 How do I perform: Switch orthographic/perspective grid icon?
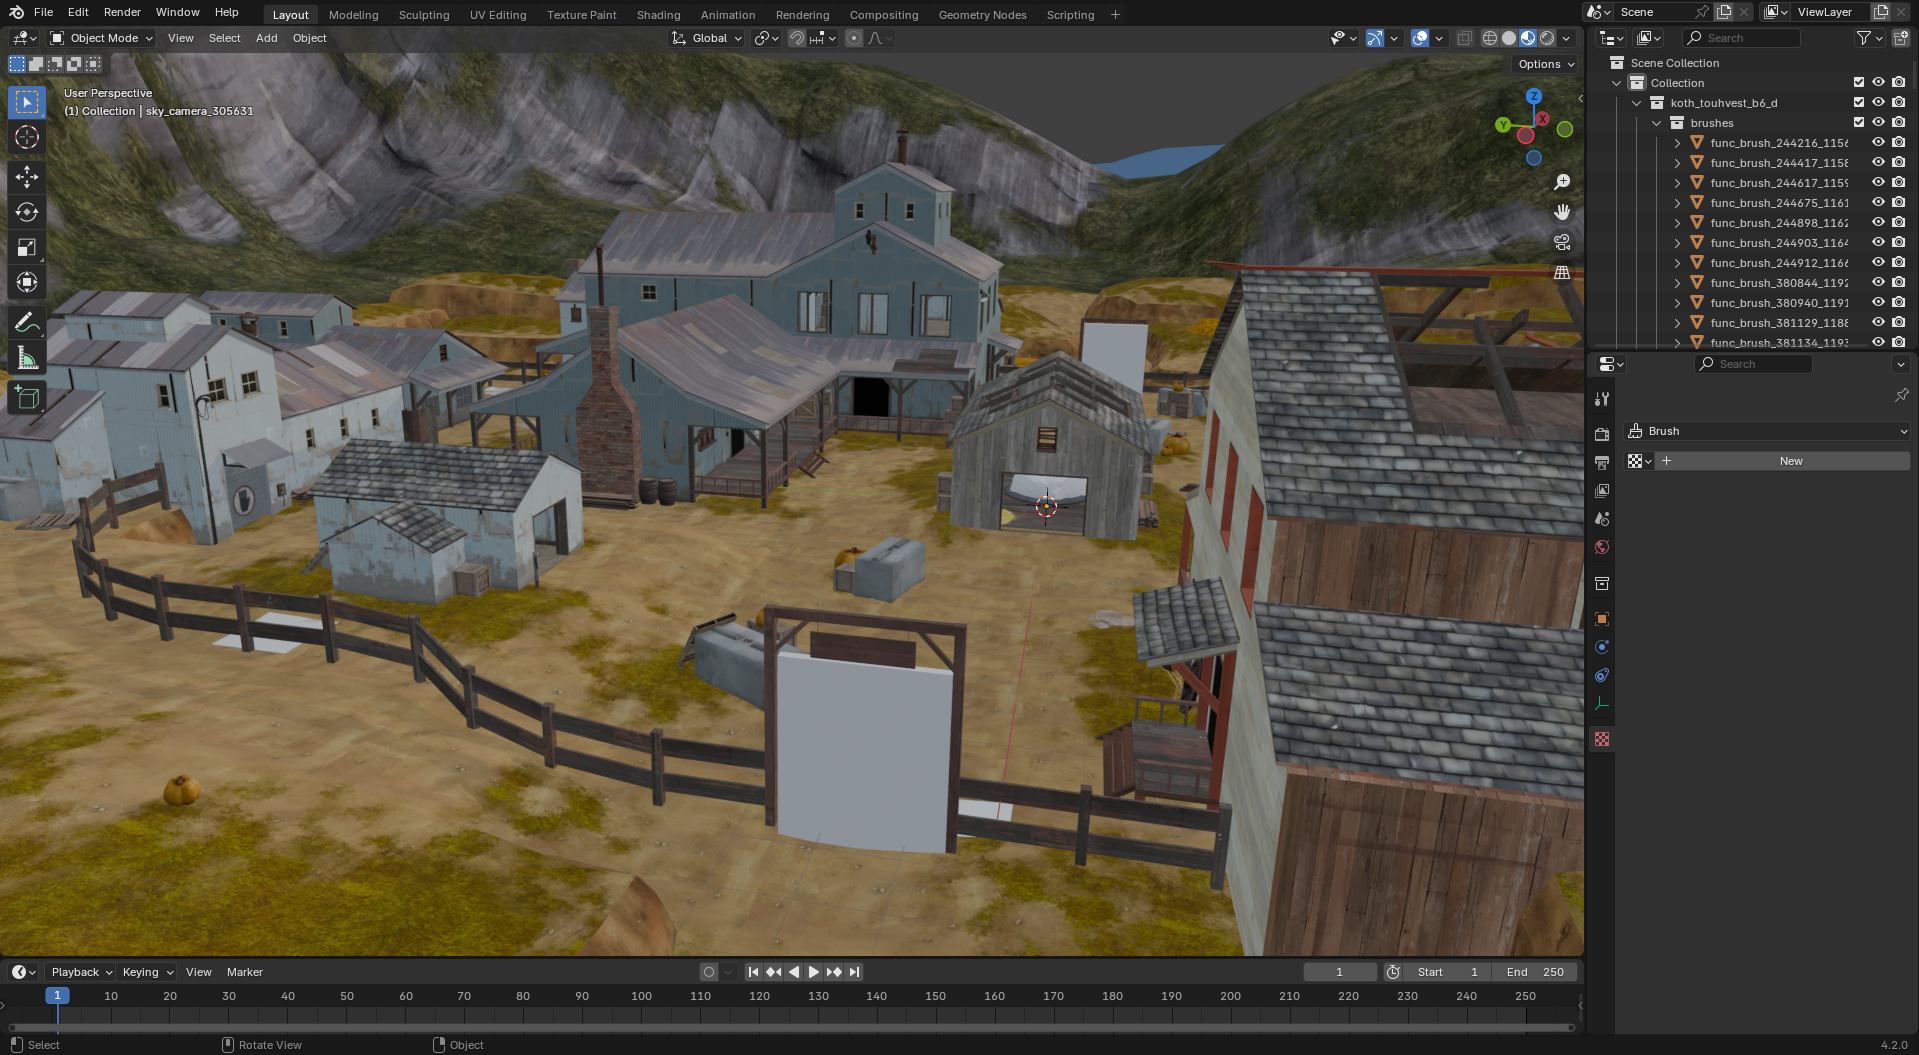tap(1562, 272)
